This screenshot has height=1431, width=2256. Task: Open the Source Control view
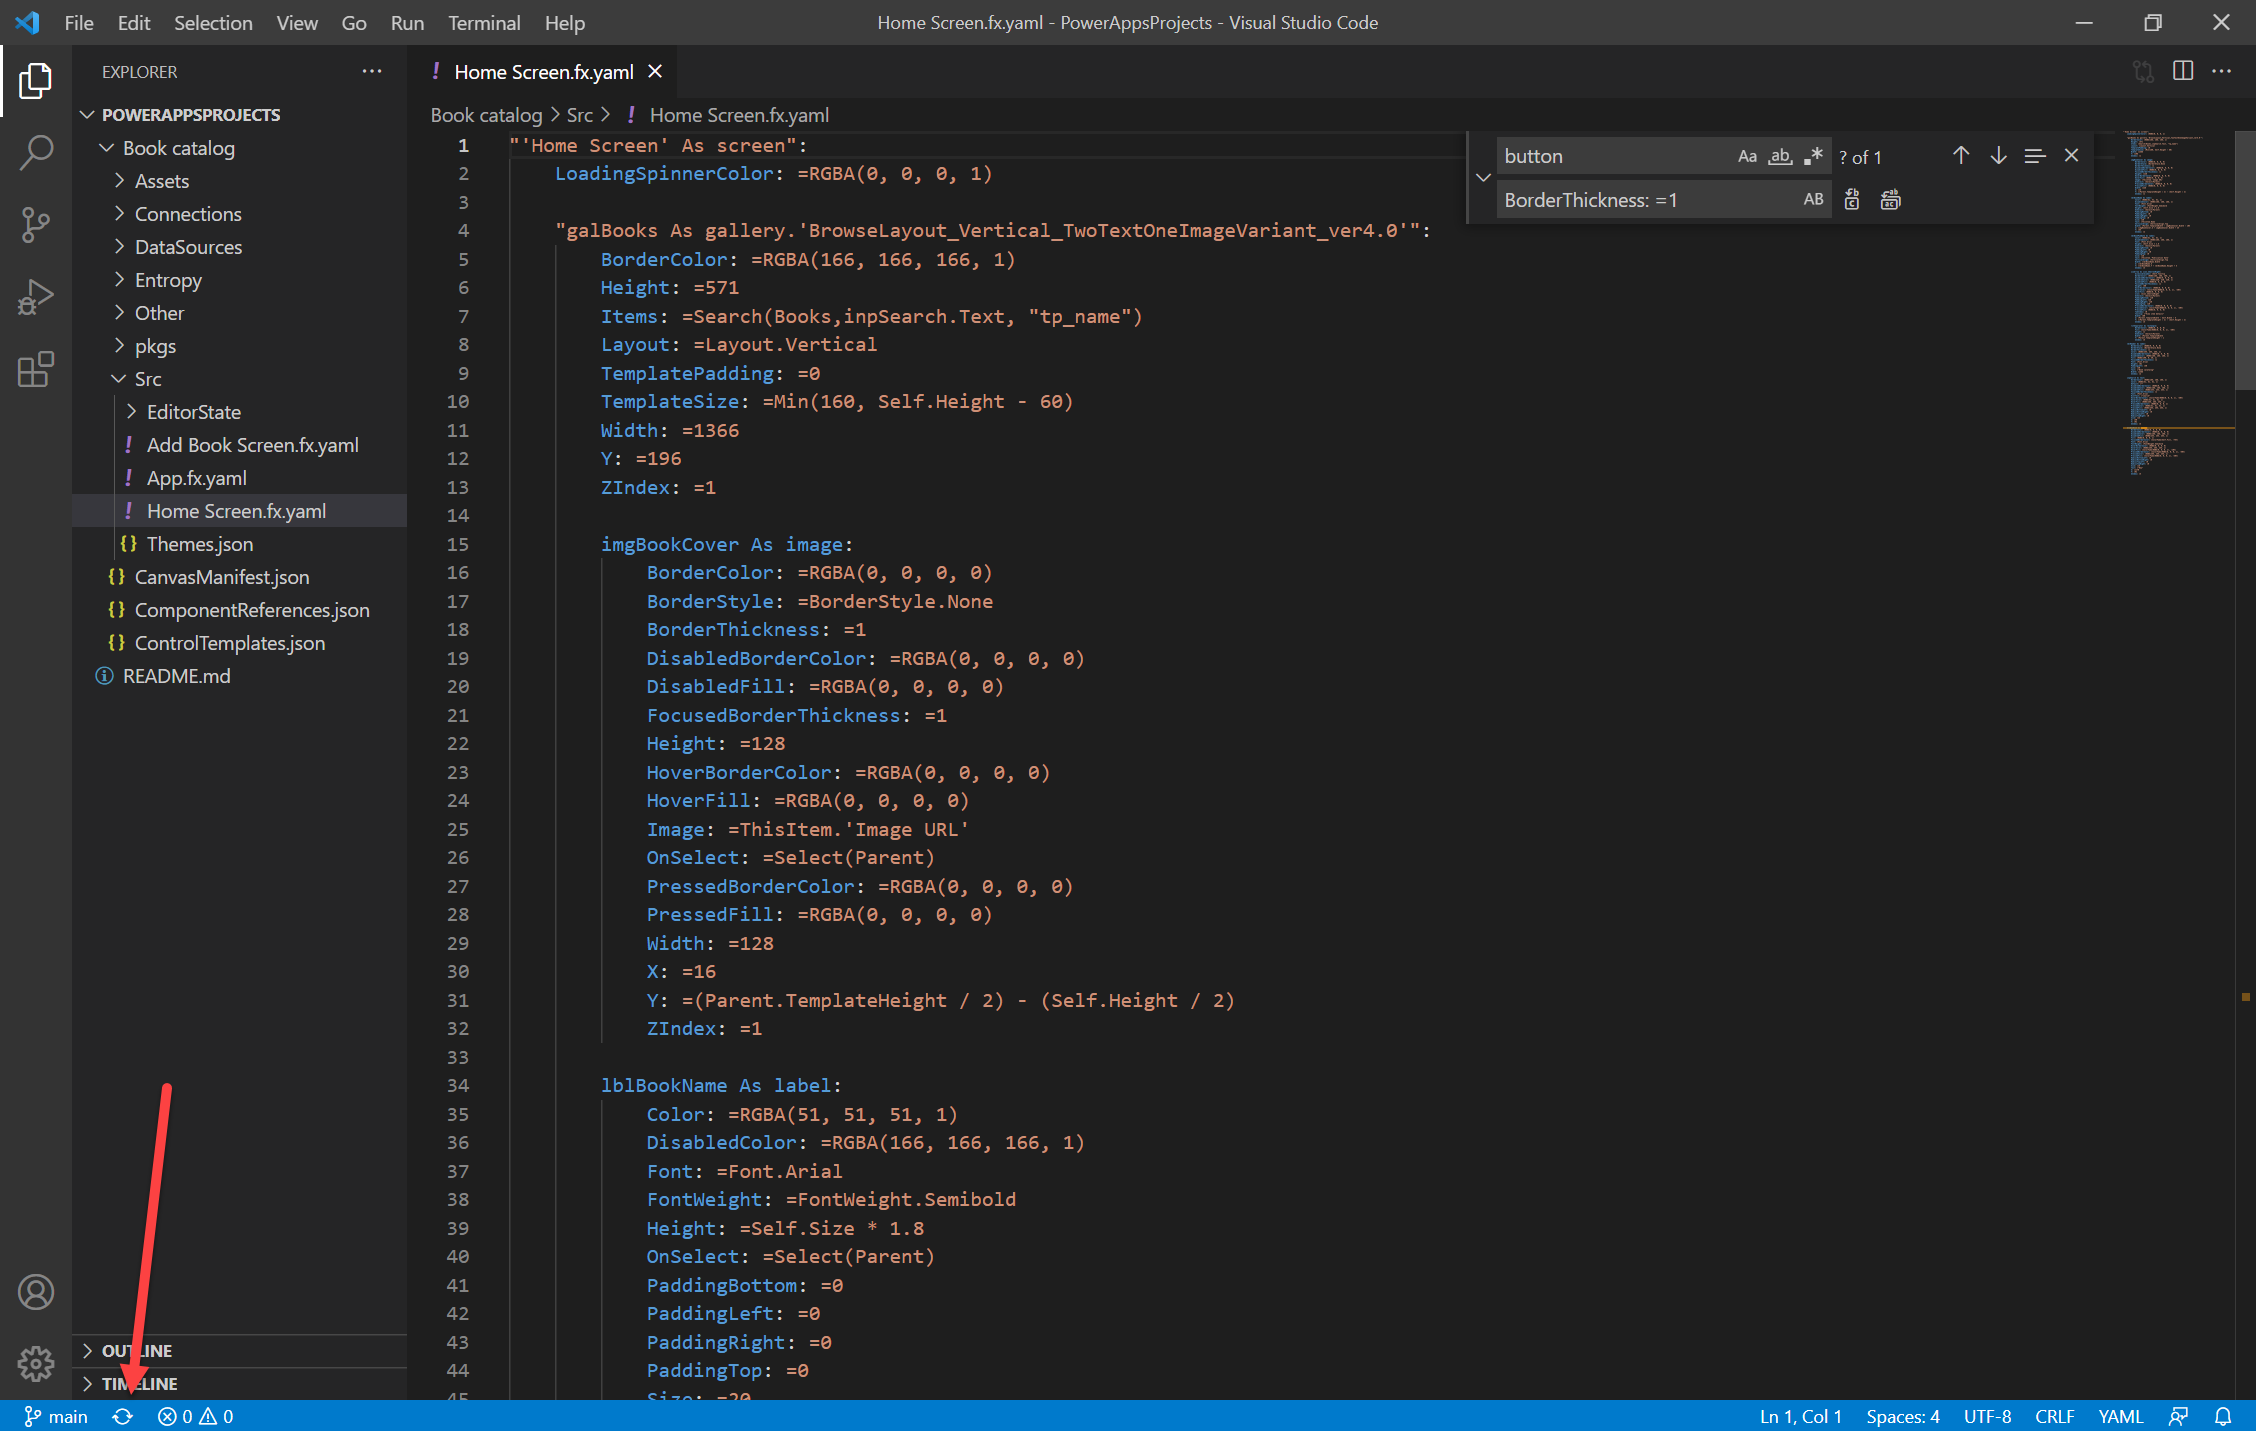pyautogui.click(x=36, y=225)
